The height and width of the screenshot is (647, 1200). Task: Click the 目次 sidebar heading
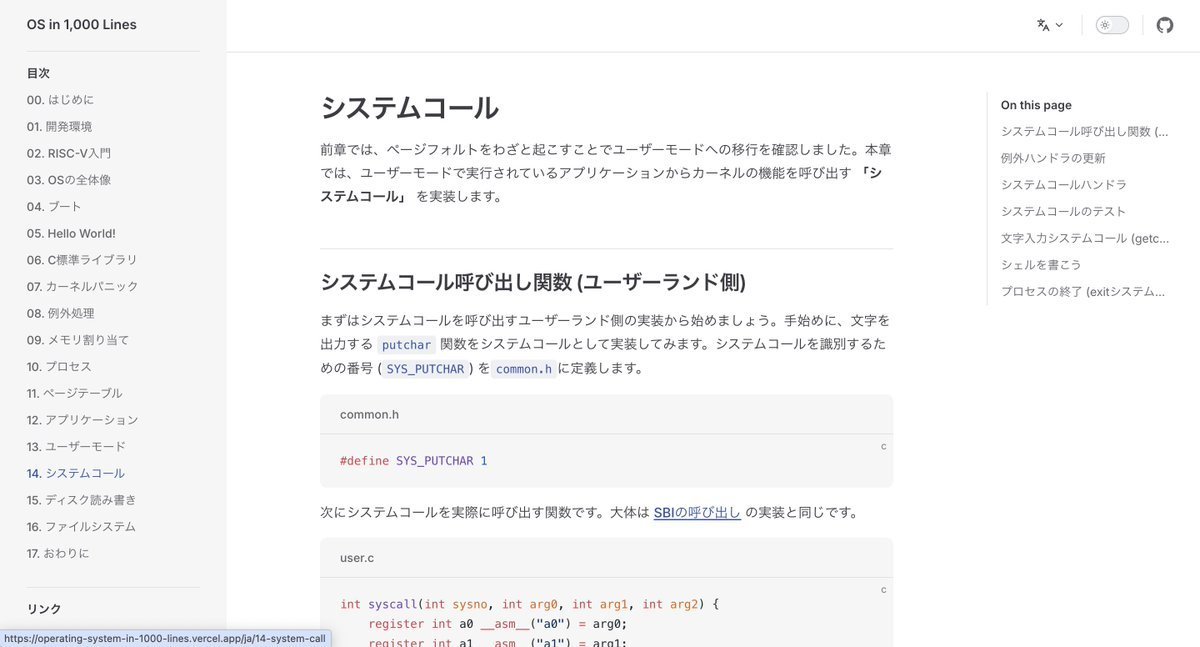[38, 73]
